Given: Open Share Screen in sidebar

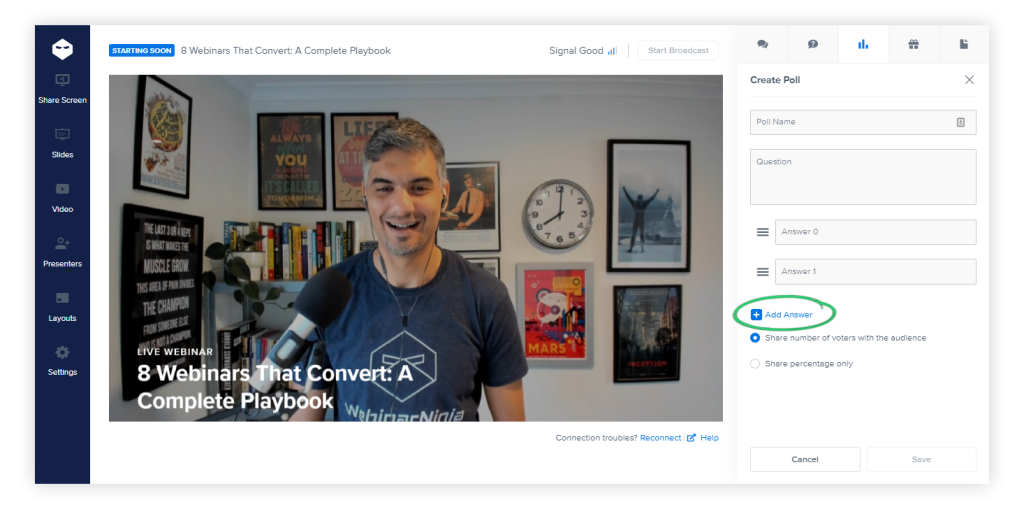Looking at the screenshot, I should point(62,89).
